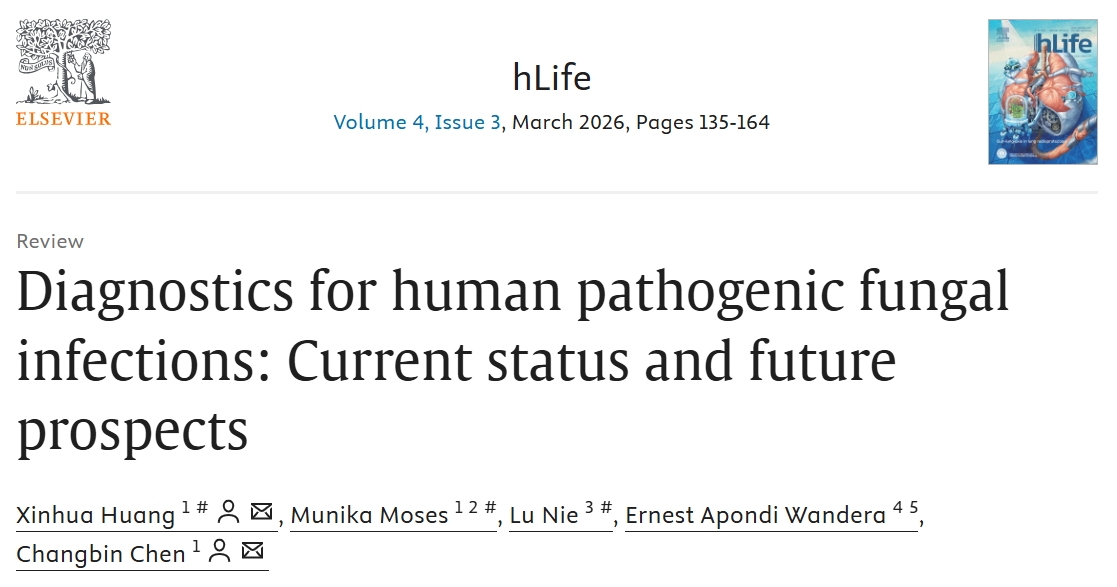Click the profile icon beside Xinhua Huang
The width and height of the screenshot is (1117, 587).
pyautogui.click(x=228, y=513)
